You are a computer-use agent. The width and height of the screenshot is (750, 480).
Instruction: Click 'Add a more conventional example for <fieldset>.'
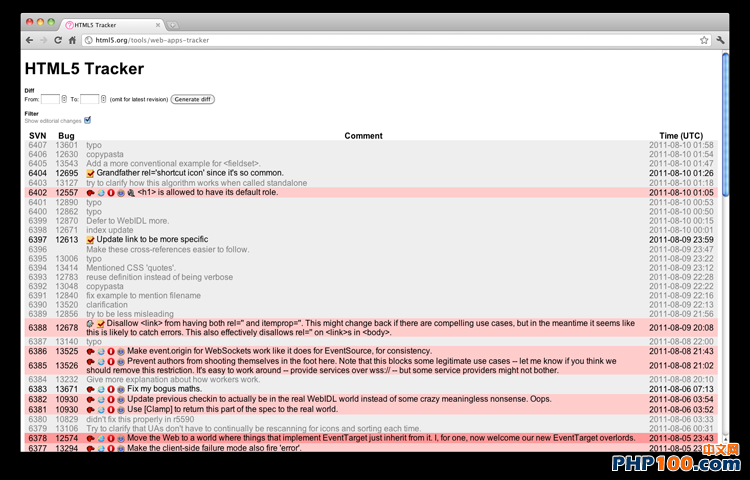coord(173,164)
